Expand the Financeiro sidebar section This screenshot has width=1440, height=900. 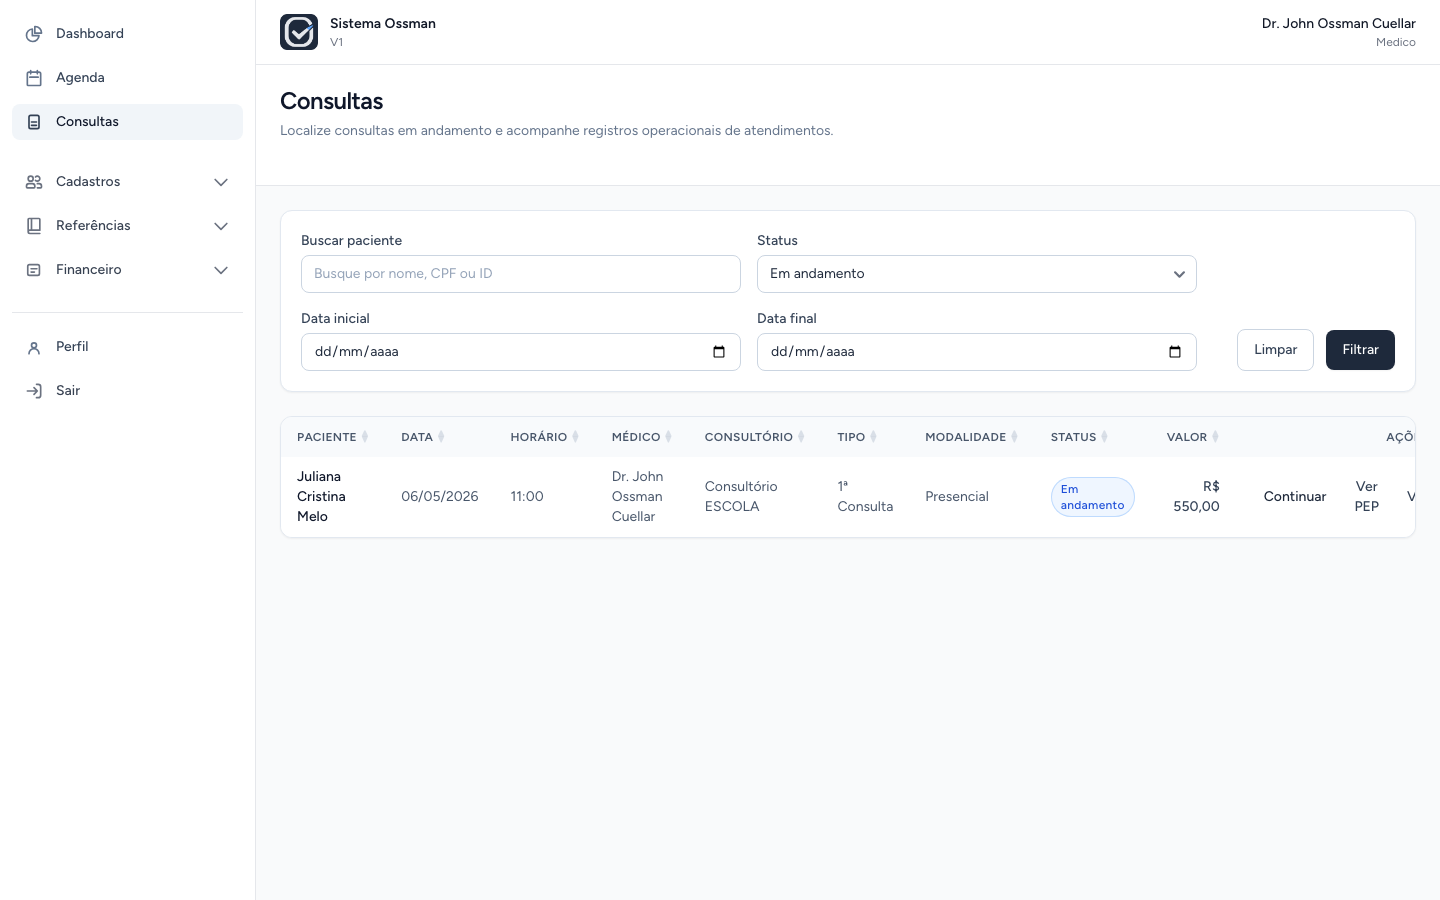coord(127,270)
